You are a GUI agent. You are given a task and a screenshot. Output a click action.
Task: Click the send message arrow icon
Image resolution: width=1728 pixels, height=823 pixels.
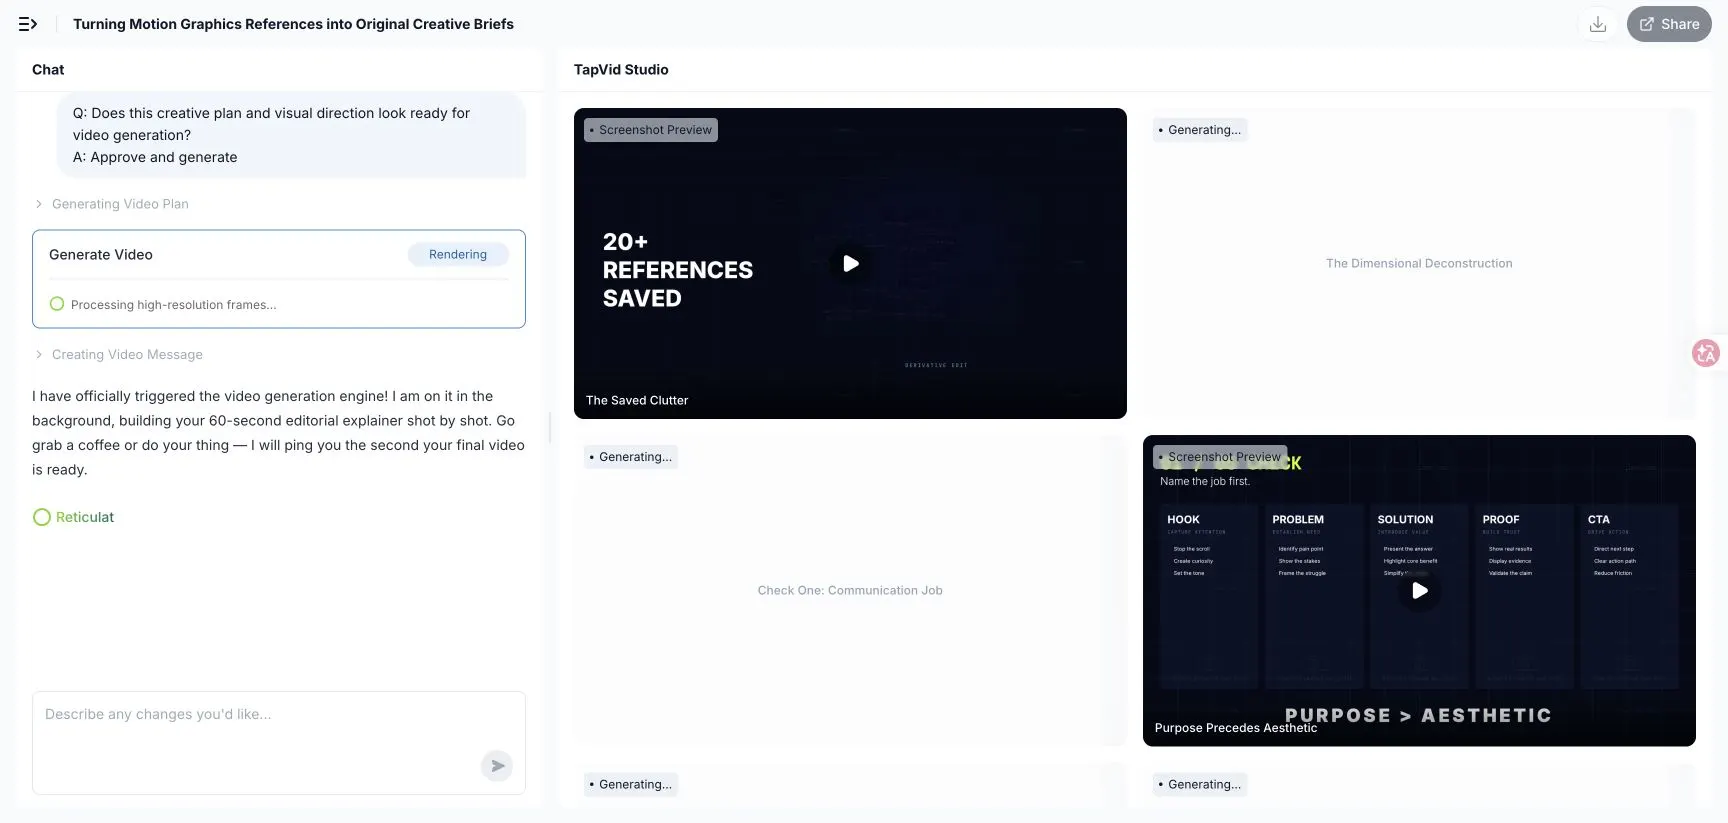[x=497, y=766]
